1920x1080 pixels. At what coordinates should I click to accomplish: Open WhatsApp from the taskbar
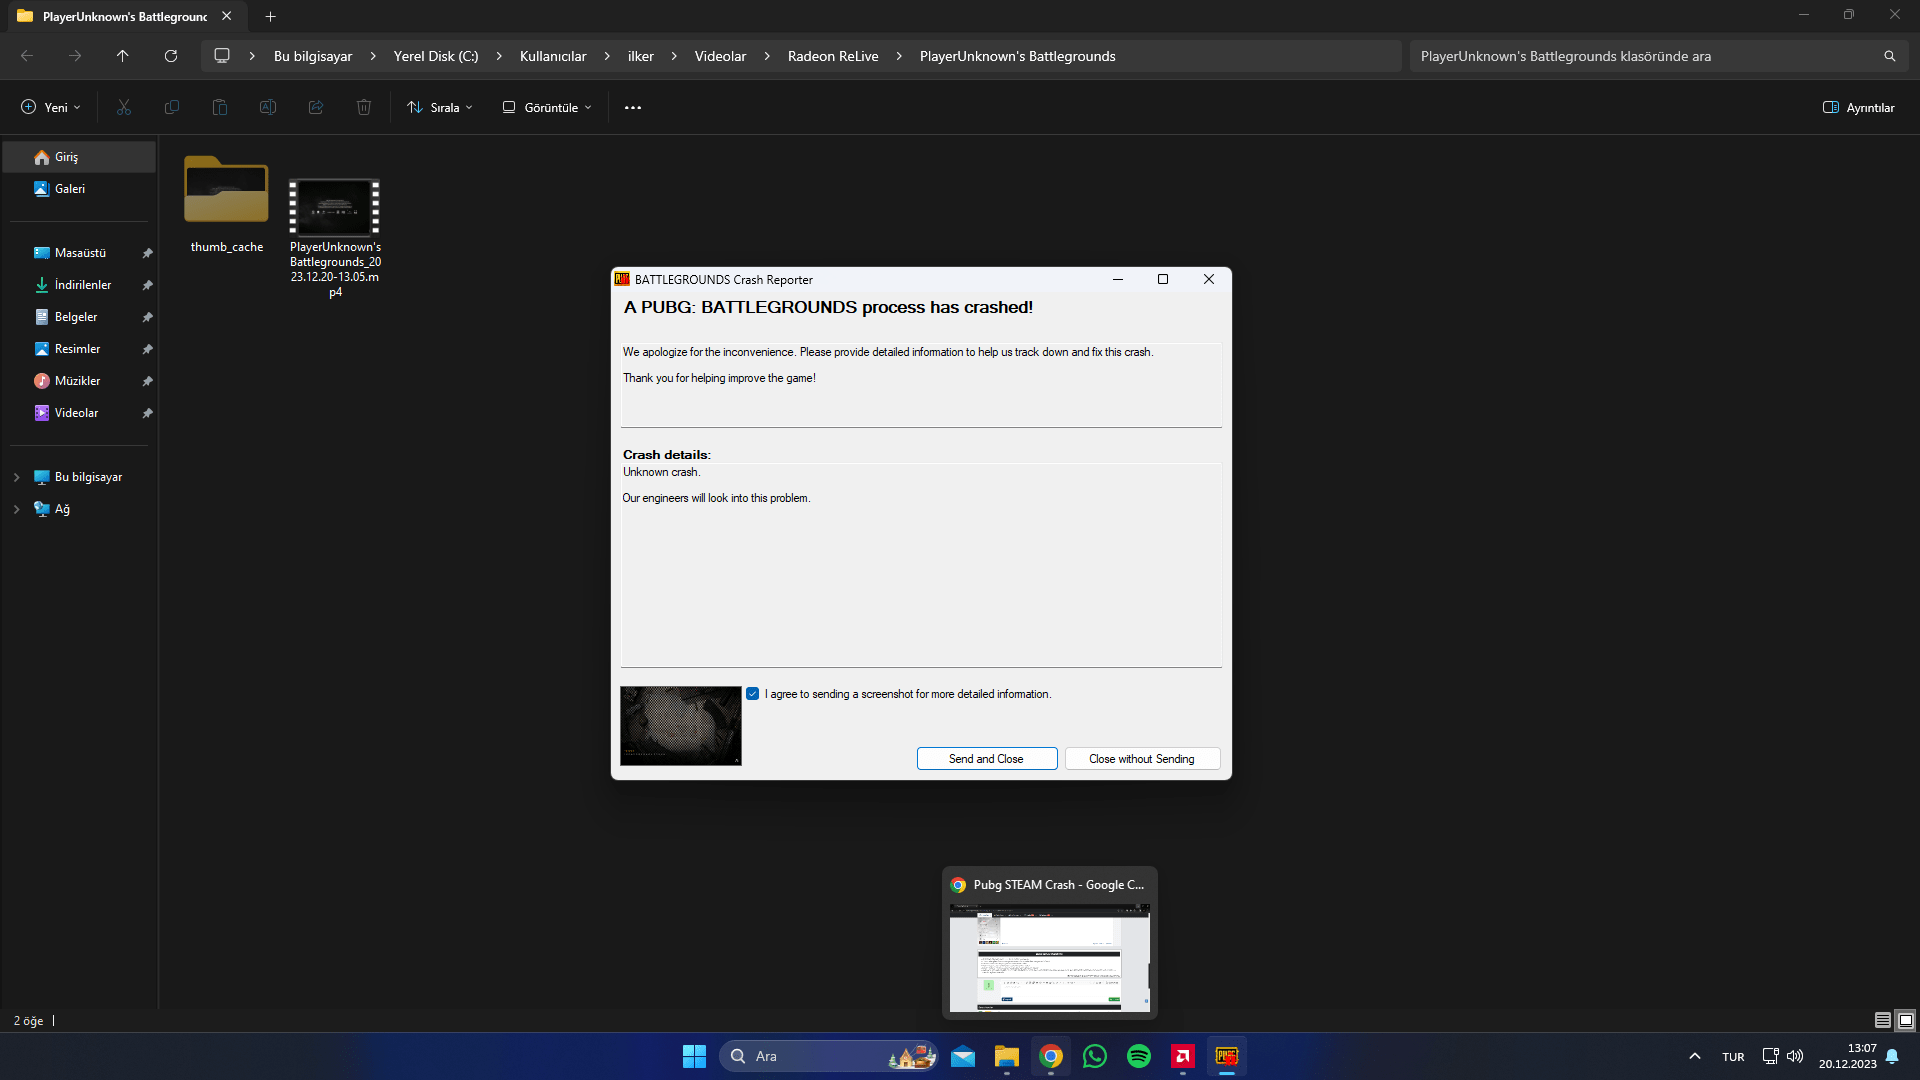tap(1095, 1056)
